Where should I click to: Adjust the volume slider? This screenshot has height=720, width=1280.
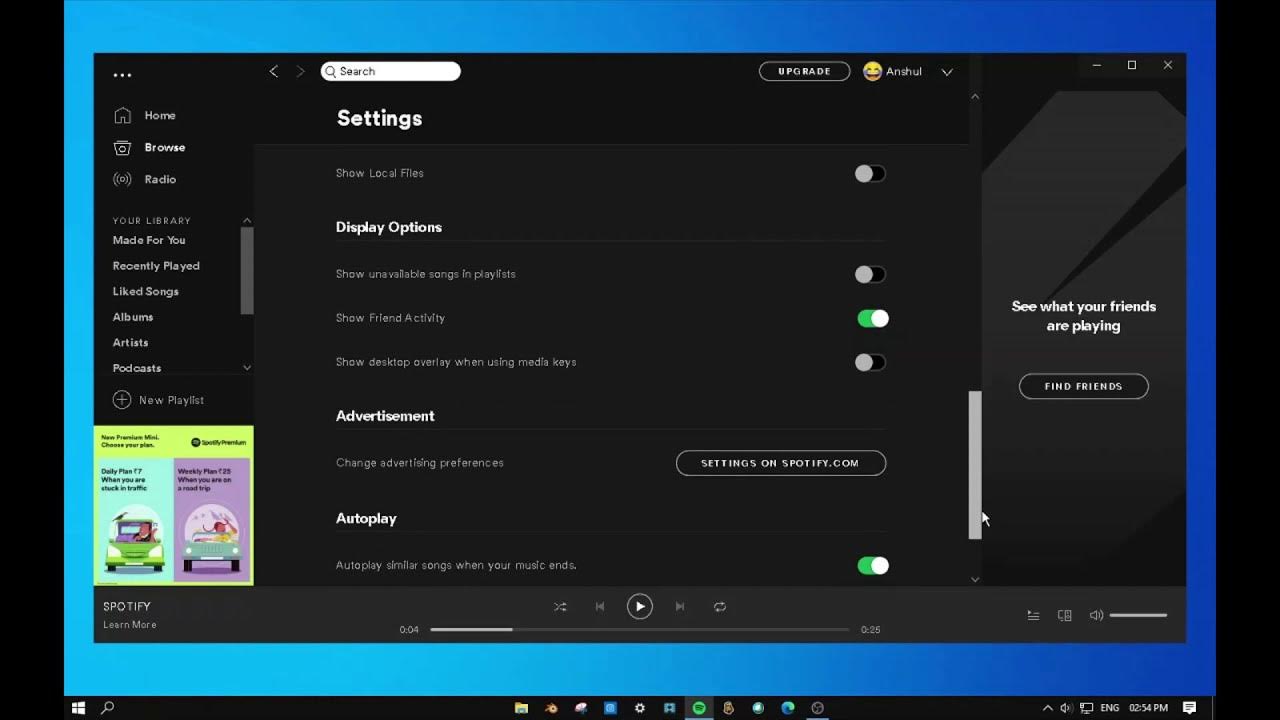[1138, 616]
